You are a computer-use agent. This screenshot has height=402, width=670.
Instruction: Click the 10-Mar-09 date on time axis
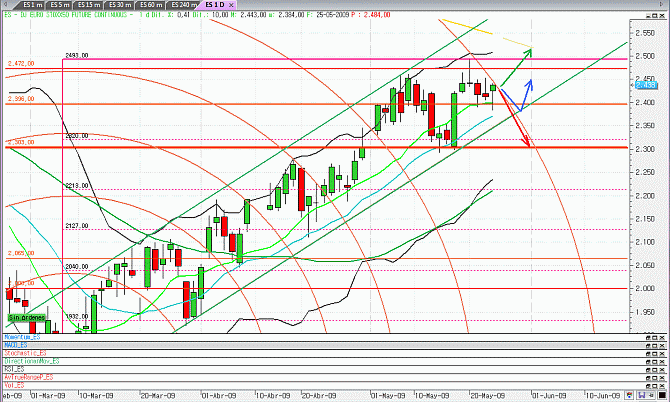pos(96,396)
